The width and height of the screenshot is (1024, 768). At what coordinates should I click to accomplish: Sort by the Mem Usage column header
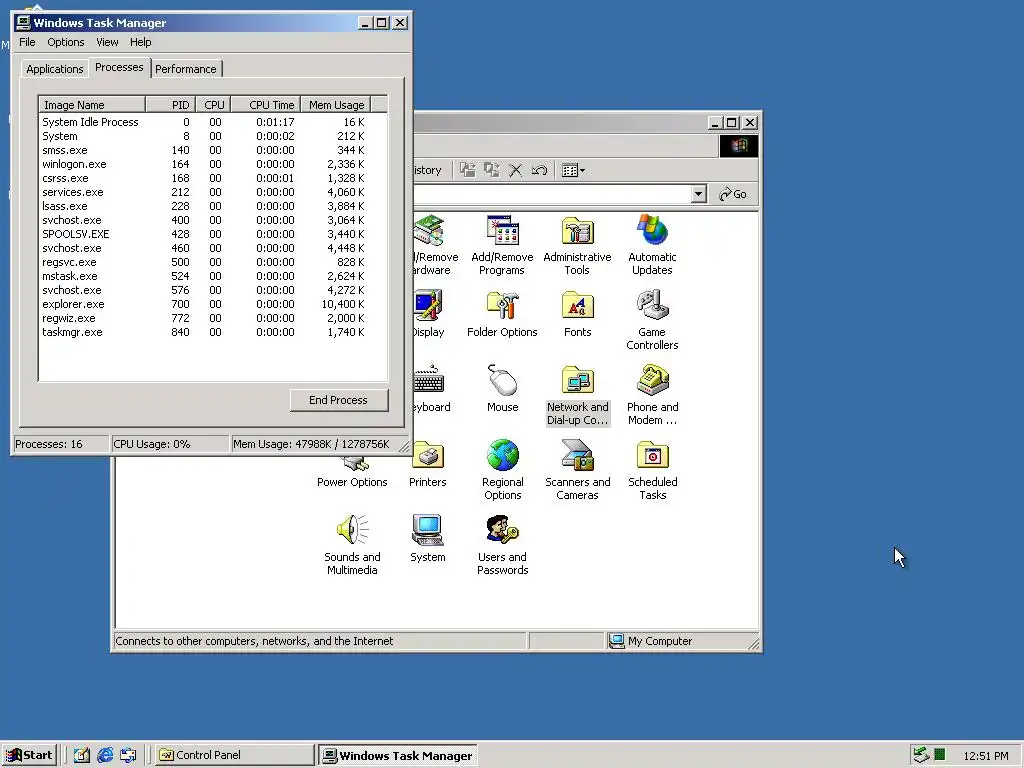tap(336, 104)
